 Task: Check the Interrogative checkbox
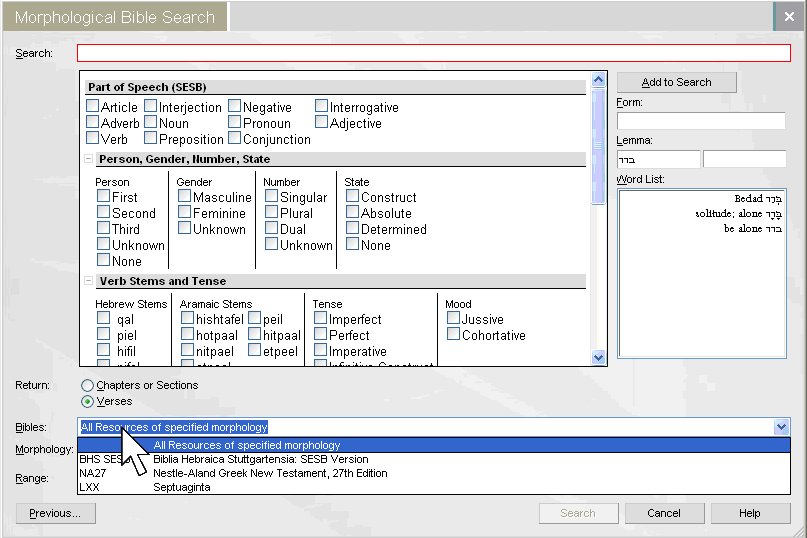click(322, 106)
